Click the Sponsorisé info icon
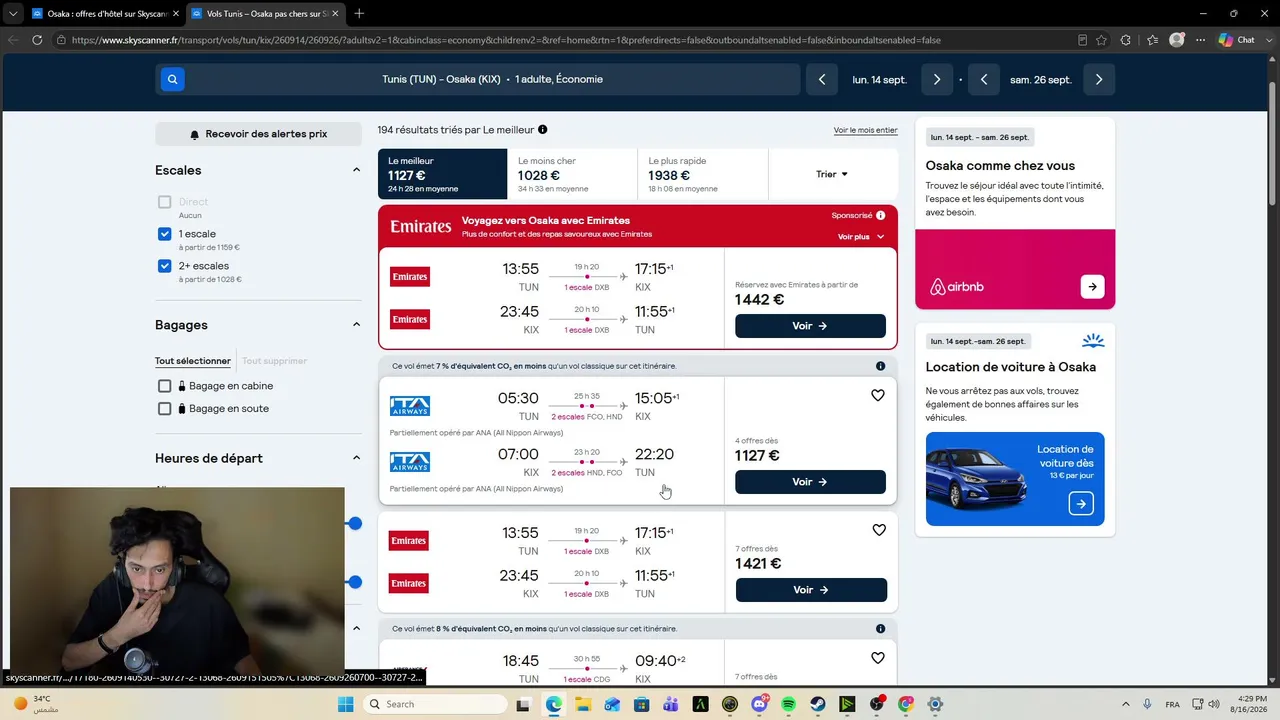1280x720 pixels. [x=881, y=215]
